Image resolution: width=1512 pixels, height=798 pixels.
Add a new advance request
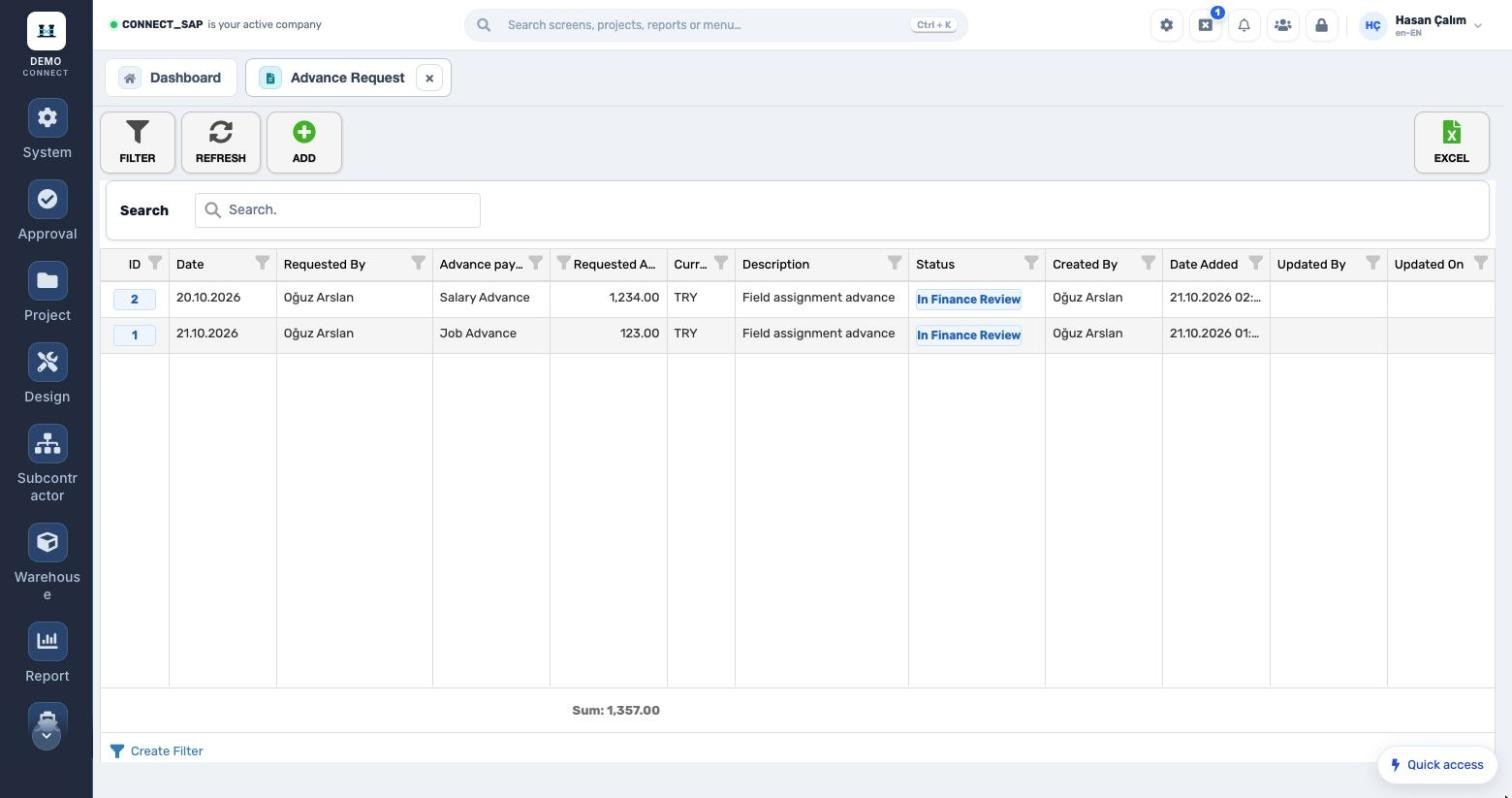304,142
